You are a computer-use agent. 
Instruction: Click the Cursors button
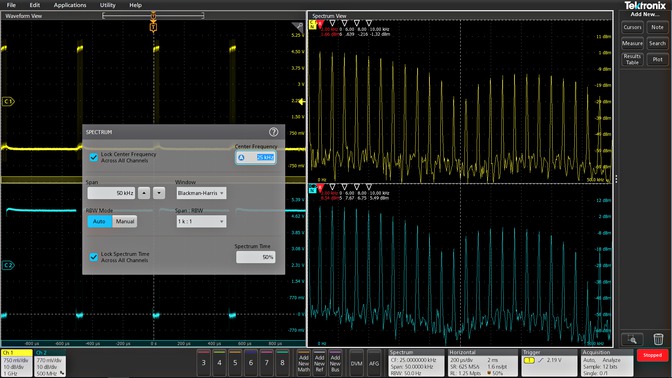[632, 27]
